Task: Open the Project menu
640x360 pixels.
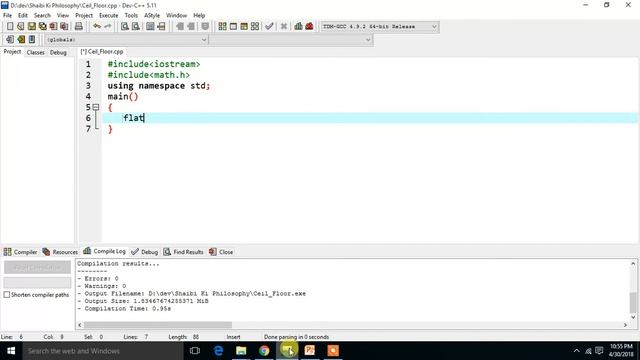Action: click(x=84, y=16)
